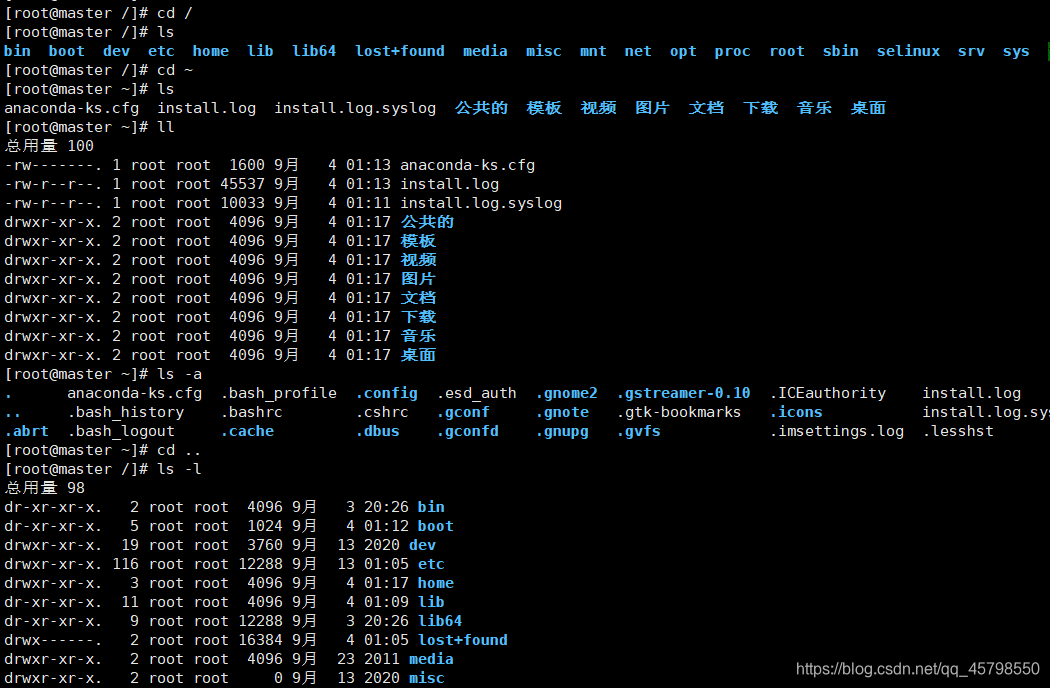1050x688 pixels.
Task: Click the 'cd ~' command text
Action: [175, 70]
